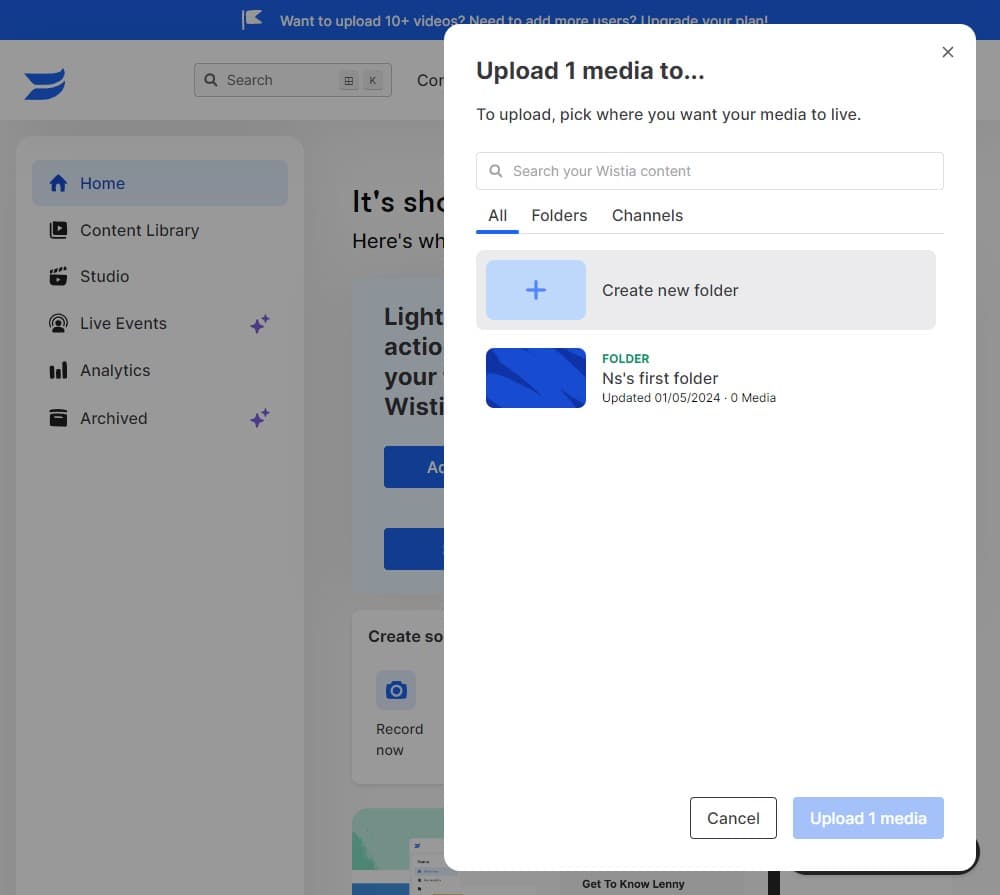Switch to the All tab

(497, 216)
